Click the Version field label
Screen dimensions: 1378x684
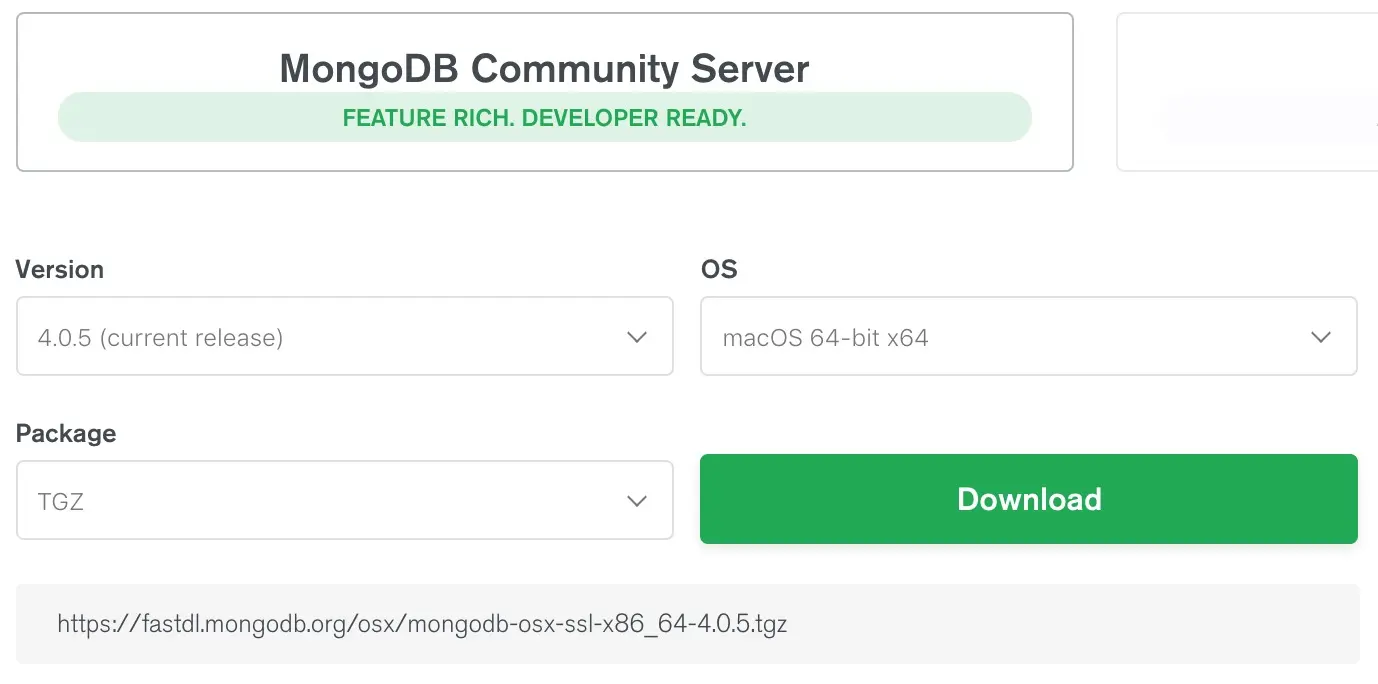[60, 270]
